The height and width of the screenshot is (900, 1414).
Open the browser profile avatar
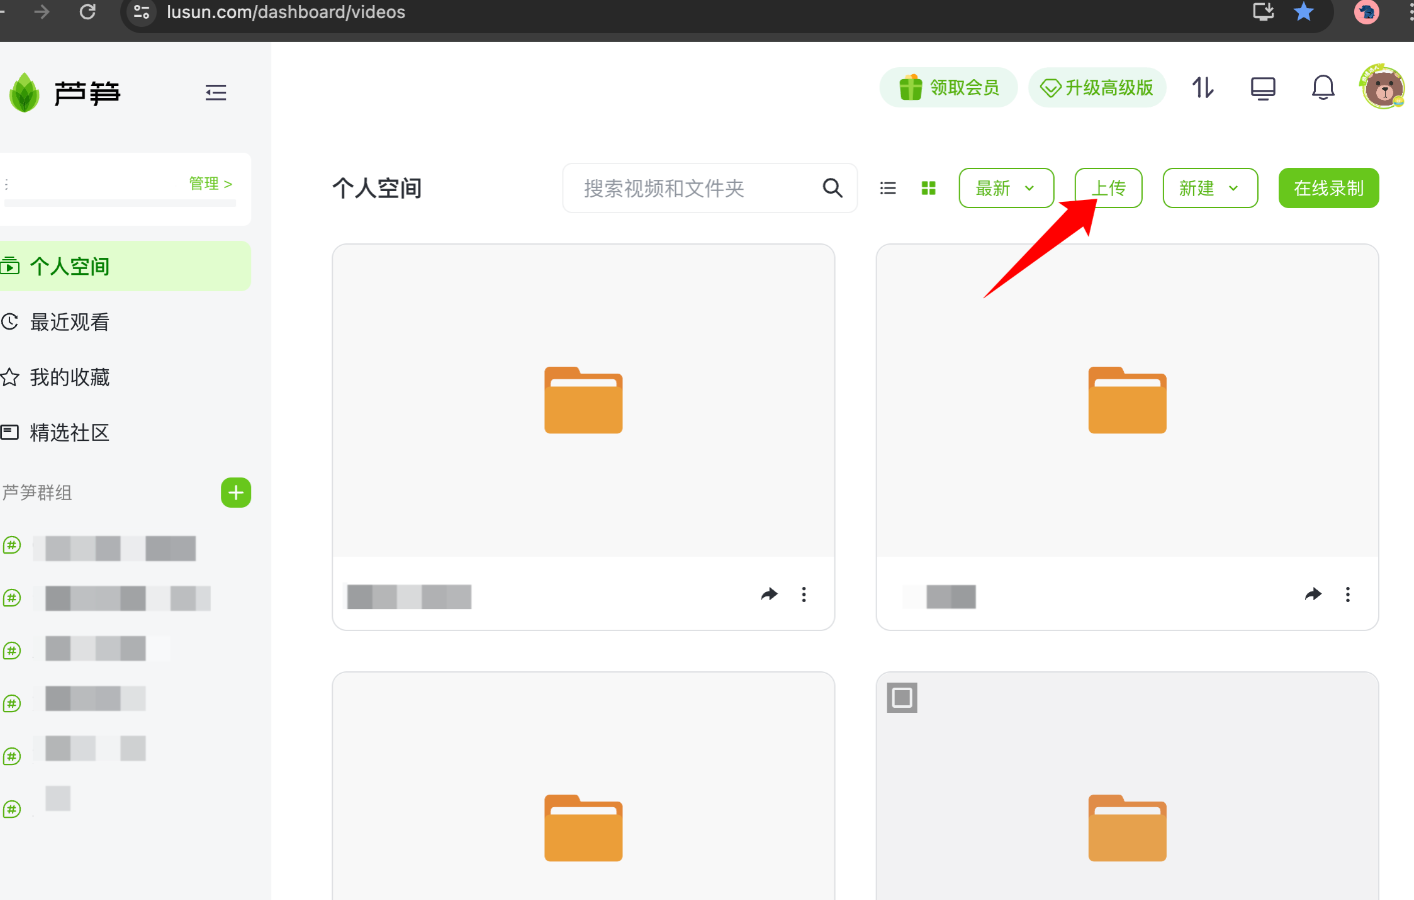coord(1366,12)
